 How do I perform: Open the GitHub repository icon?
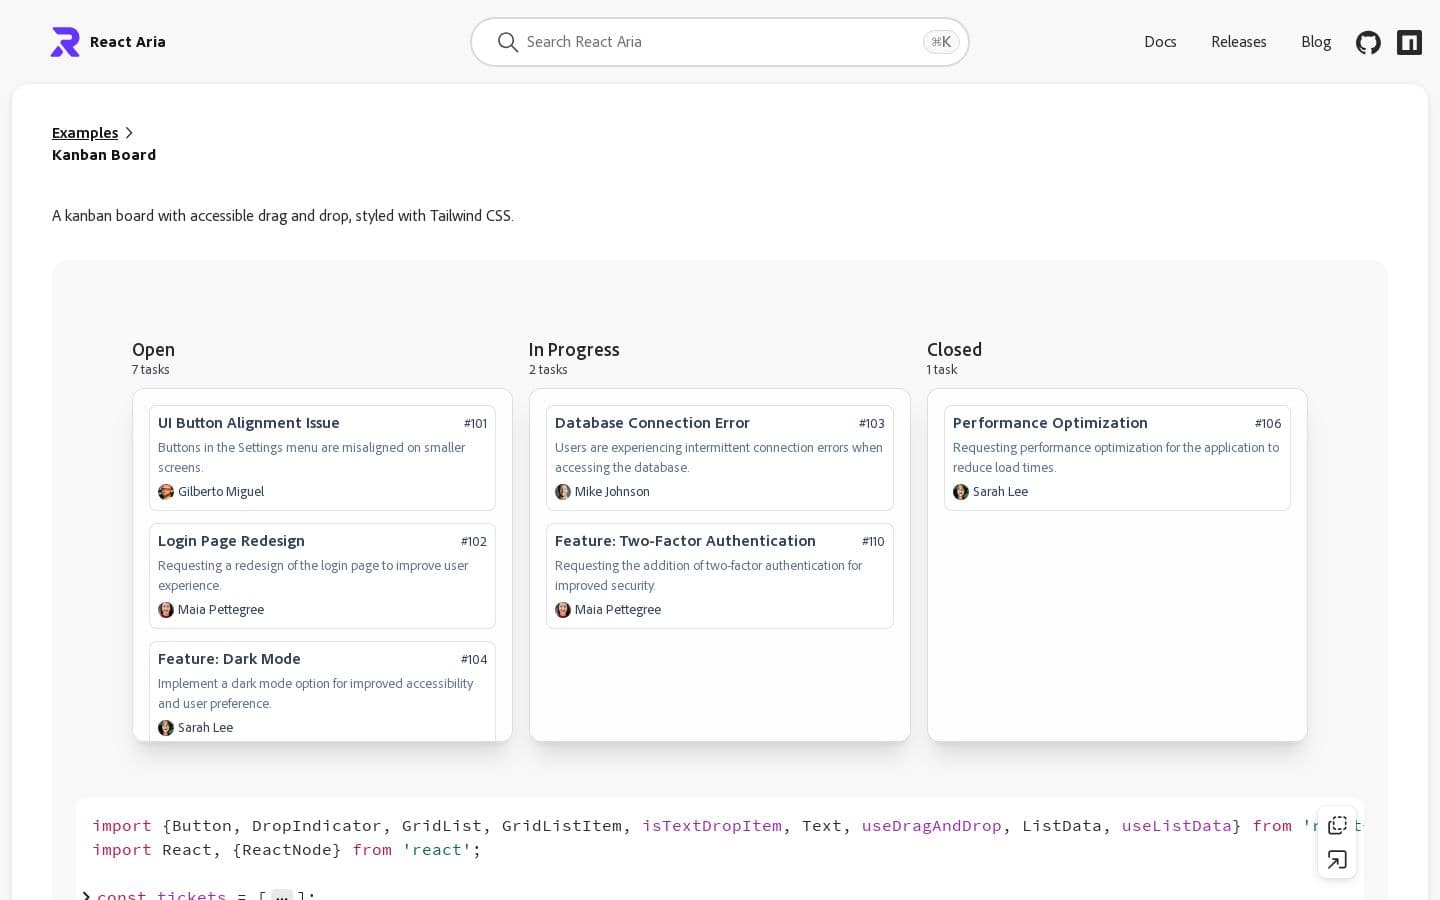pos(1368,42)
